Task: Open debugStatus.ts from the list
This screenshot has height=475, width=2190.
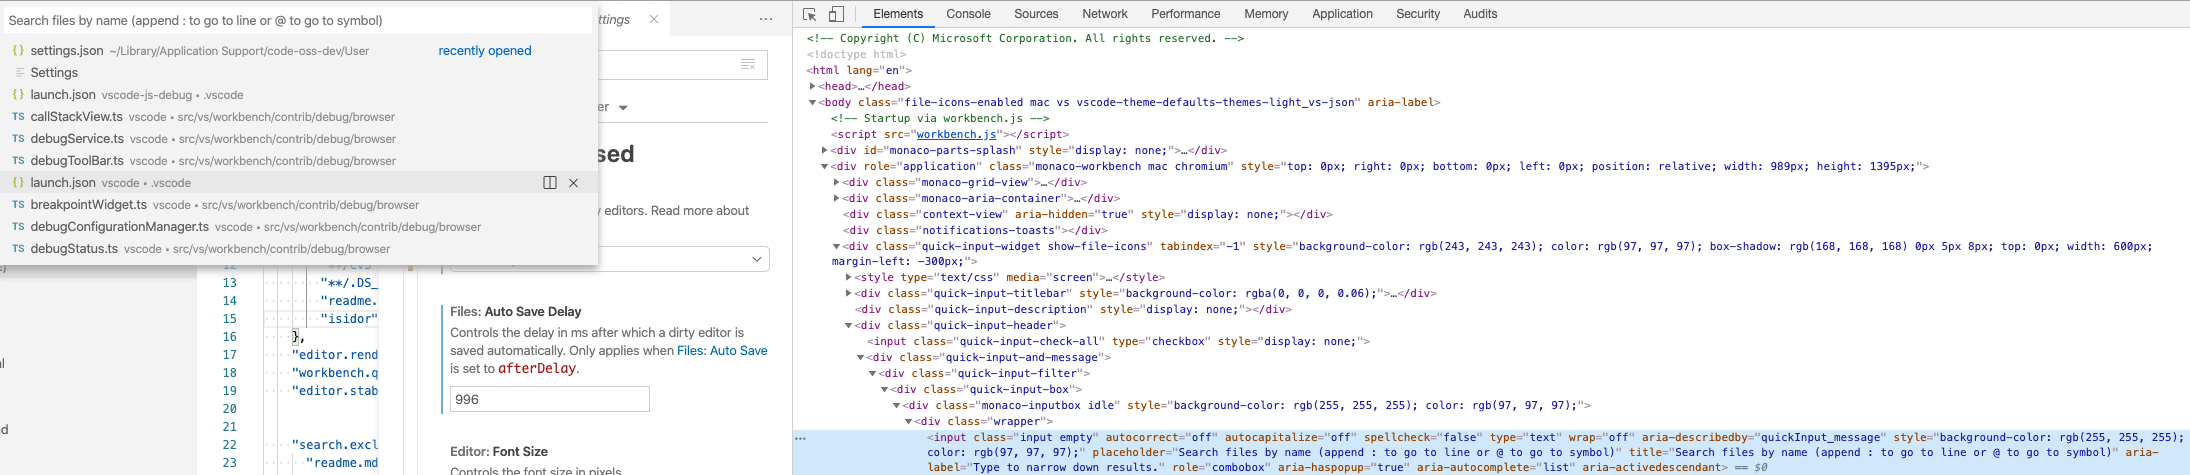Action: click(x=299, y=249)
